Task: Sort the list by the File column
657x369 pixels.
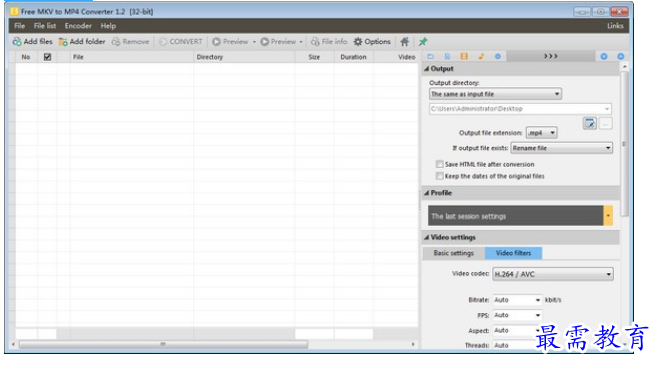Action: 132,57
